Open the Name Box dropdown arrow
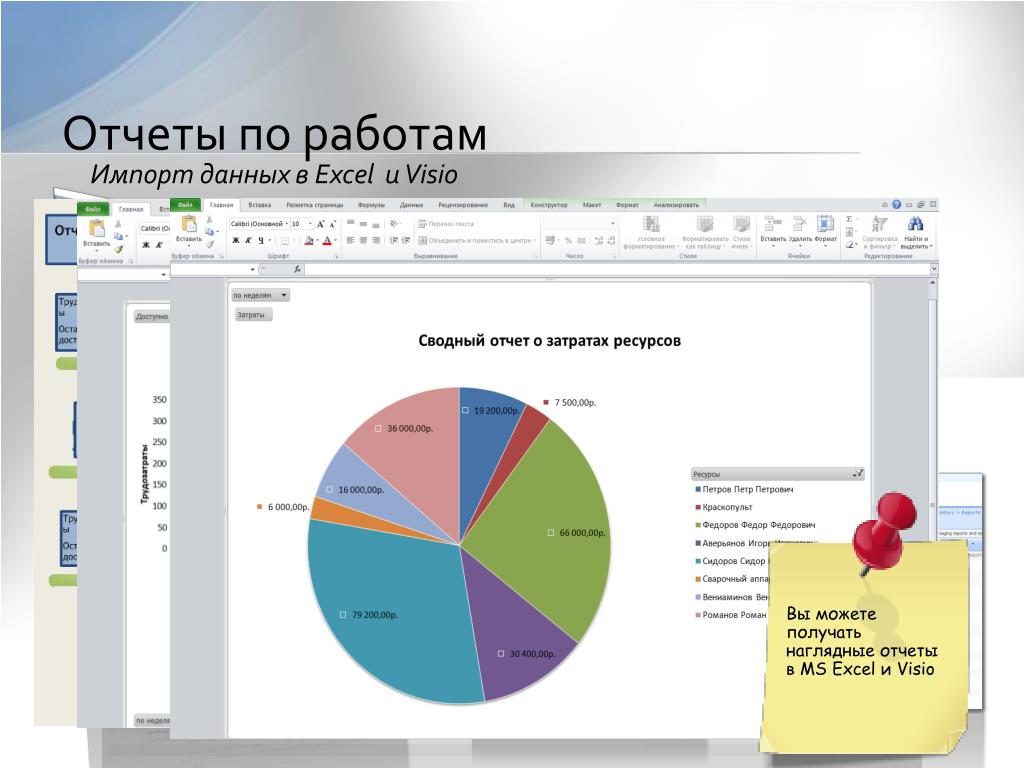 tap(252, 269)
